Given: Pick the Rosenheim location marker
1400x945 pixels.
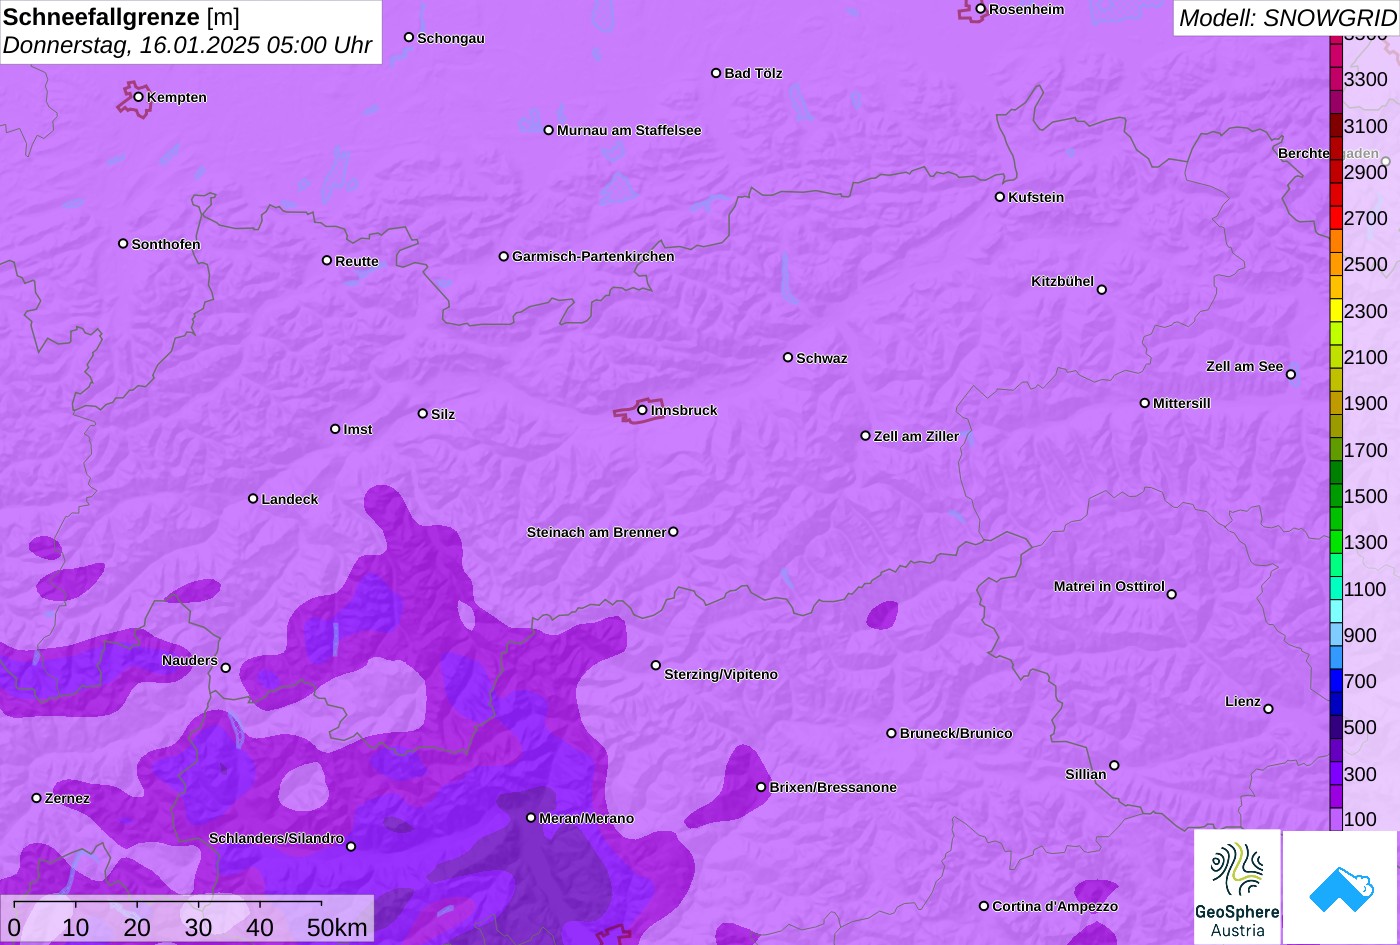Looking at the screenshot, I should 981,9.
